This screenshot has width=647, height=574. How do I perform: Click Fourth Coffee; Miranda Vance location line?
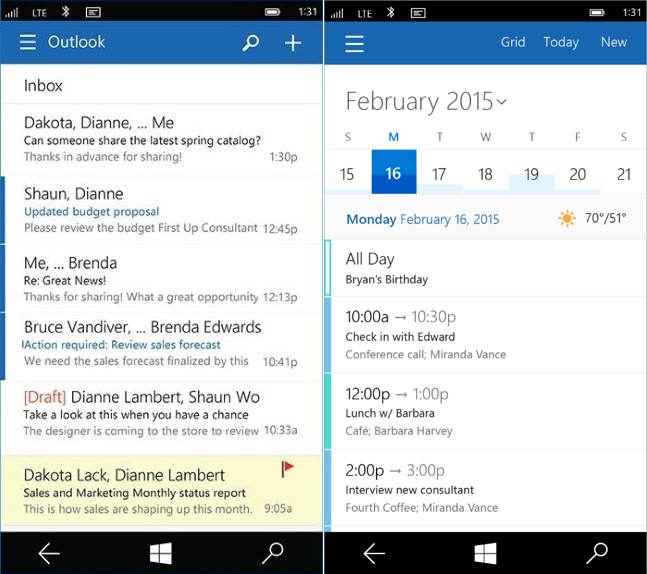[422, 508]
